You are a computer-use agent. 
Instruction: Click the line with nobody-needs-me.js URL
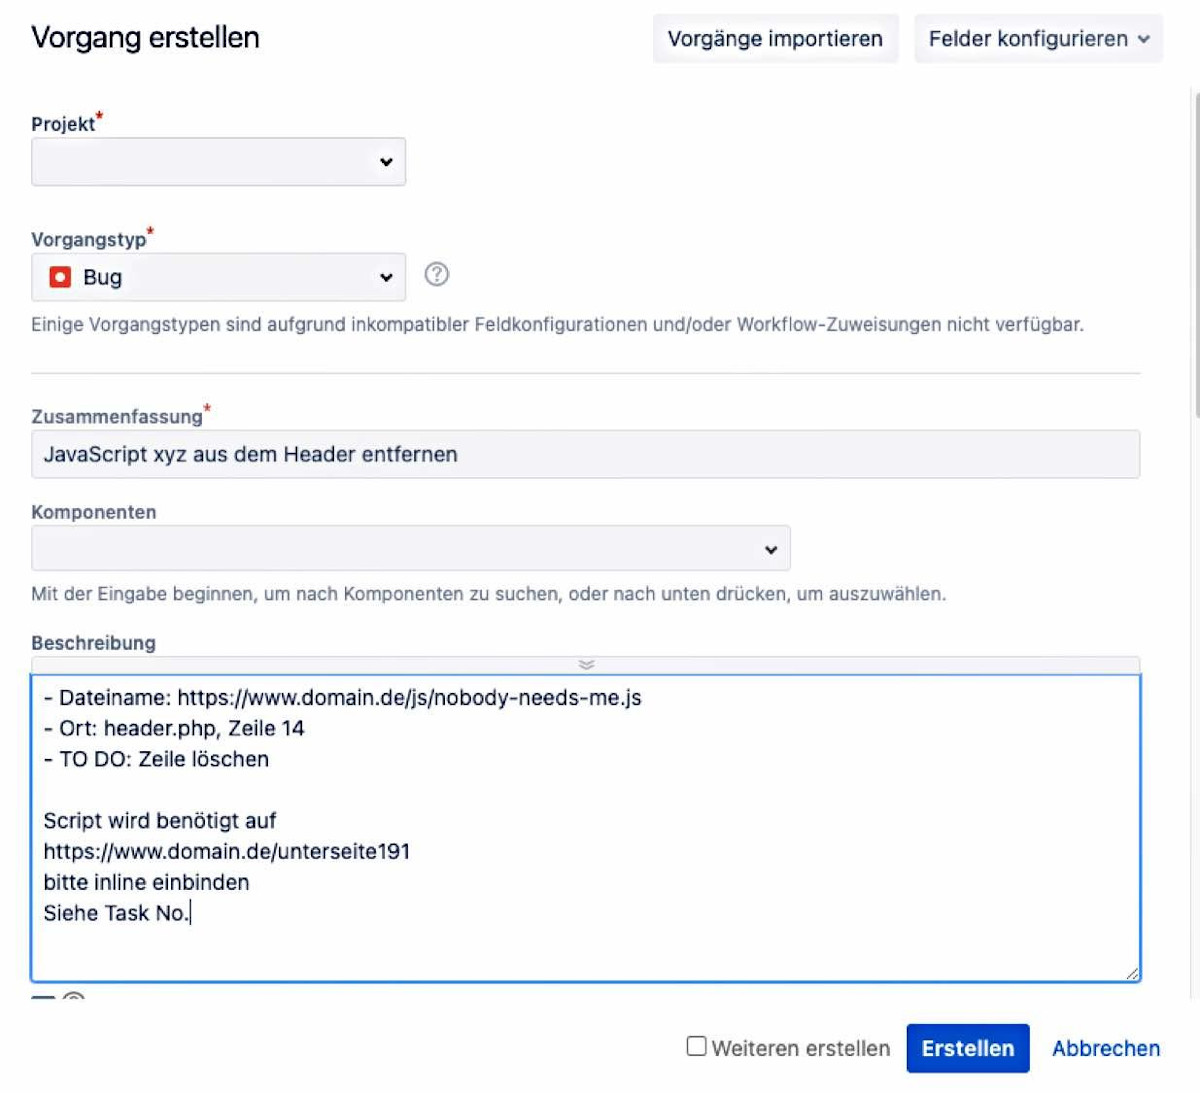click(342, 698)
